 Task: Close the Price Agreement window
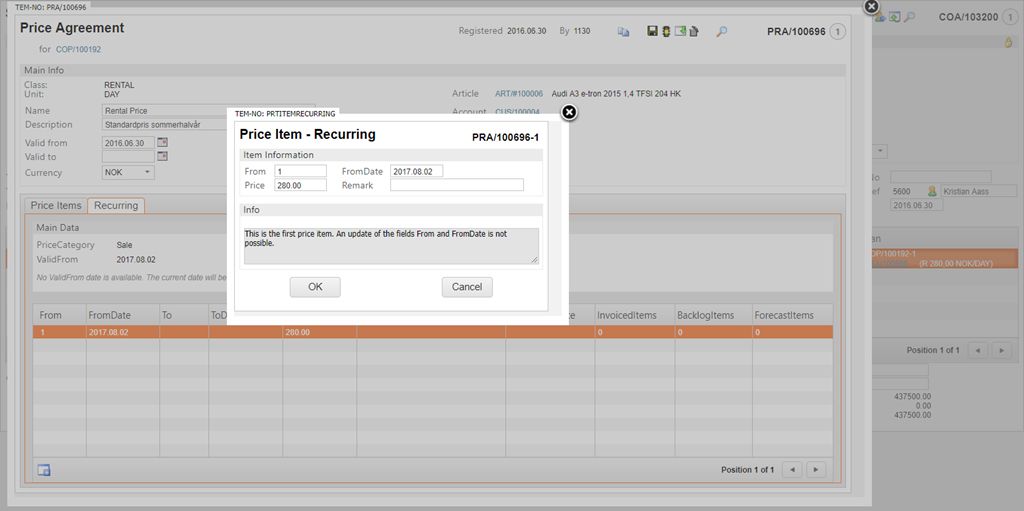[x=871, y=6]
